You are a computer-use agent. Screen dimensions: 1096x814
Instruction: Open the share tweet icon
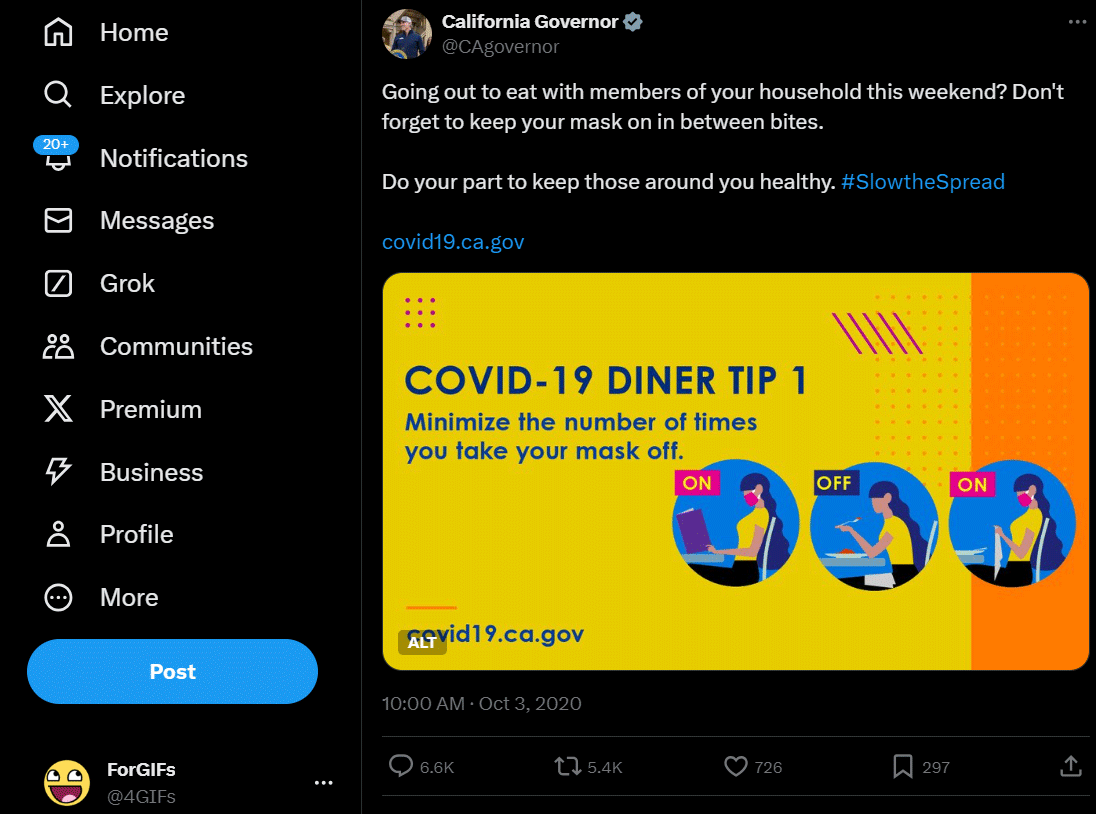point(1070,767)
